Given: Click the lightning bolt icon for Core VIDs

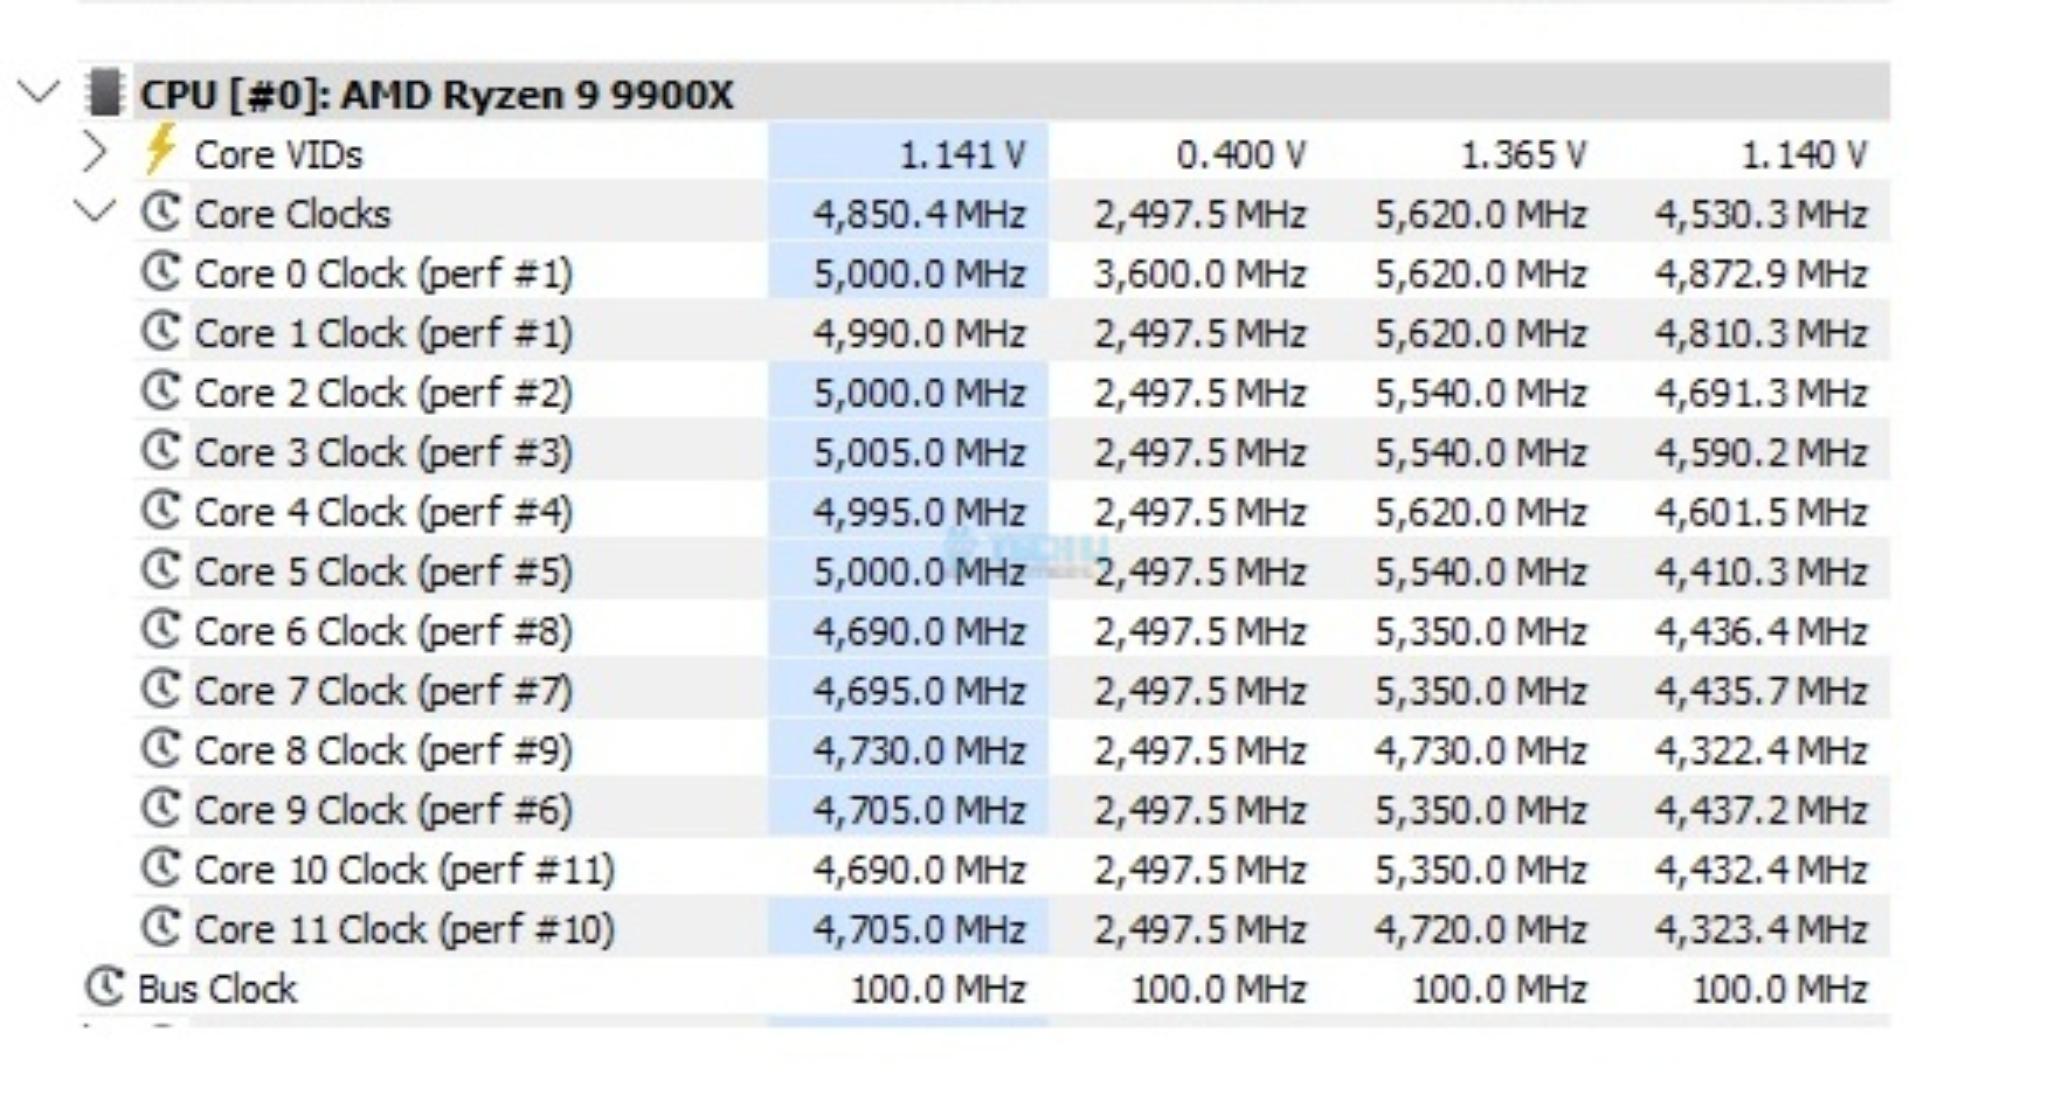Looking at the screenshot, I should pos(160,150).
